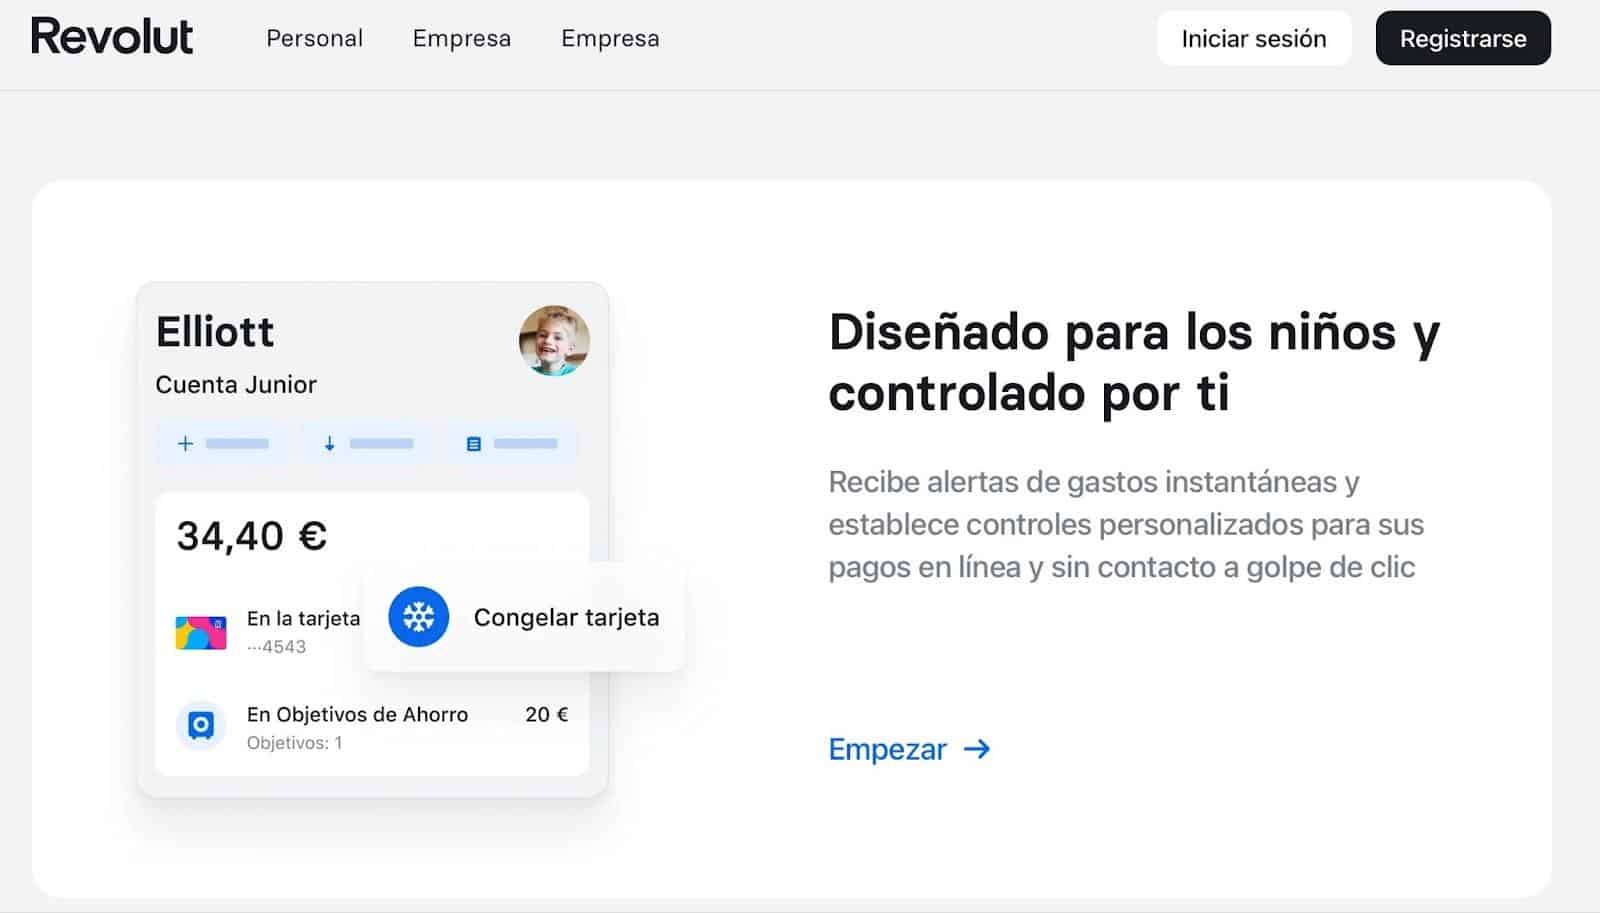The width and height of the screenshot is (1600, 913).
Task: Select the 34,40 € balance
Action: [x=252, y=536]
